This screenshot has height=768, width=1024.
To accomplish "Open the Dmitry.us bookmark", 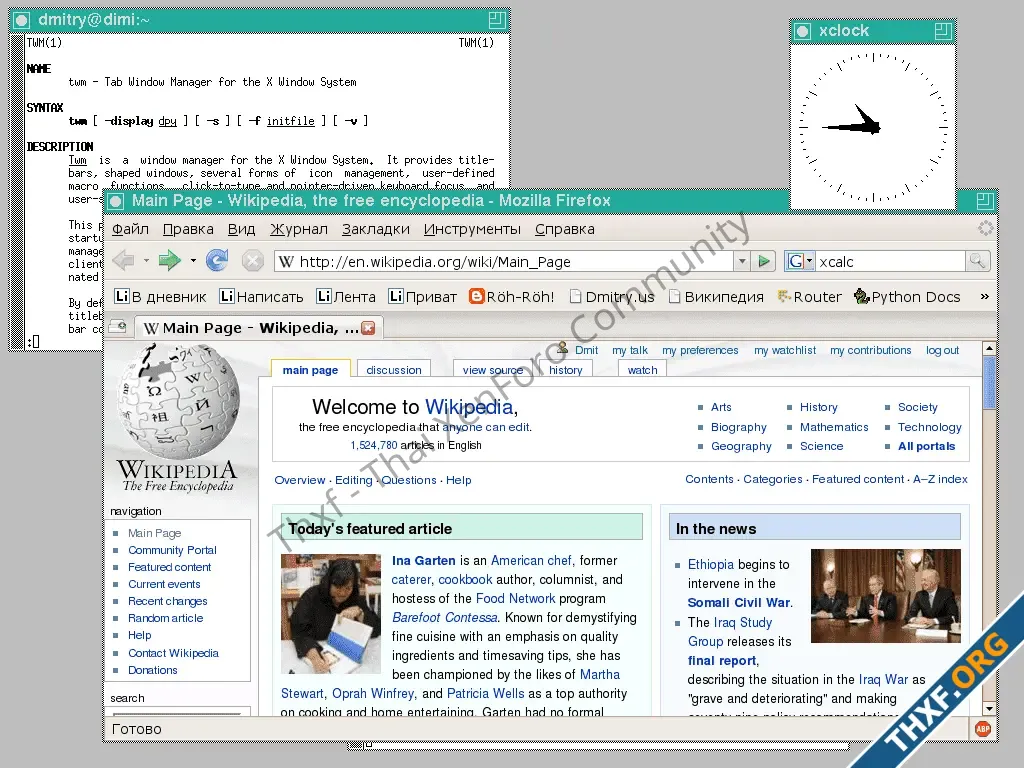I will click(x=612, y=297).
